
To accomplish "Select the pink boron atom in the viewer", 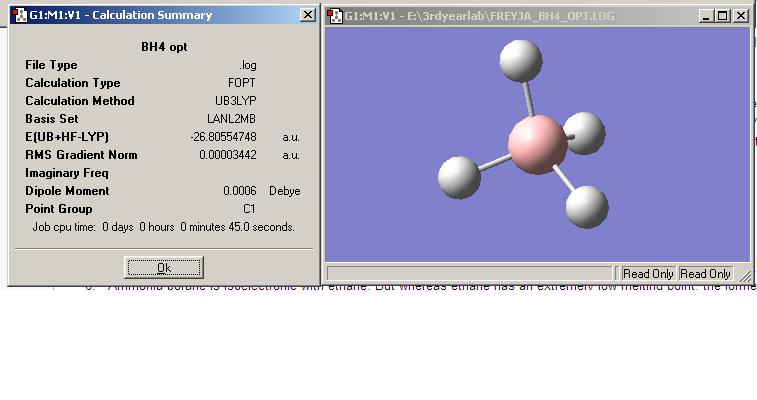I will pyautogui.click(x=537, y=144).
